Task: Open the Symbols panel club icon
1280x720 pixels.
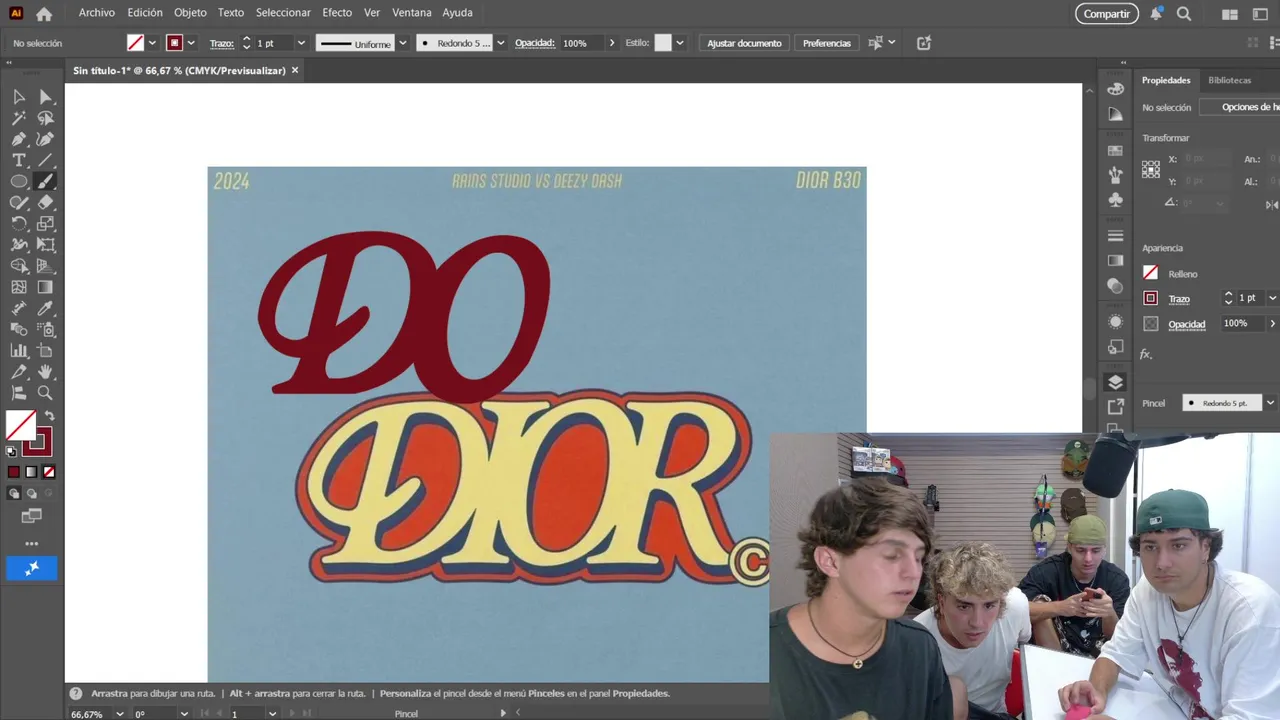Action: pos(1116,200)
